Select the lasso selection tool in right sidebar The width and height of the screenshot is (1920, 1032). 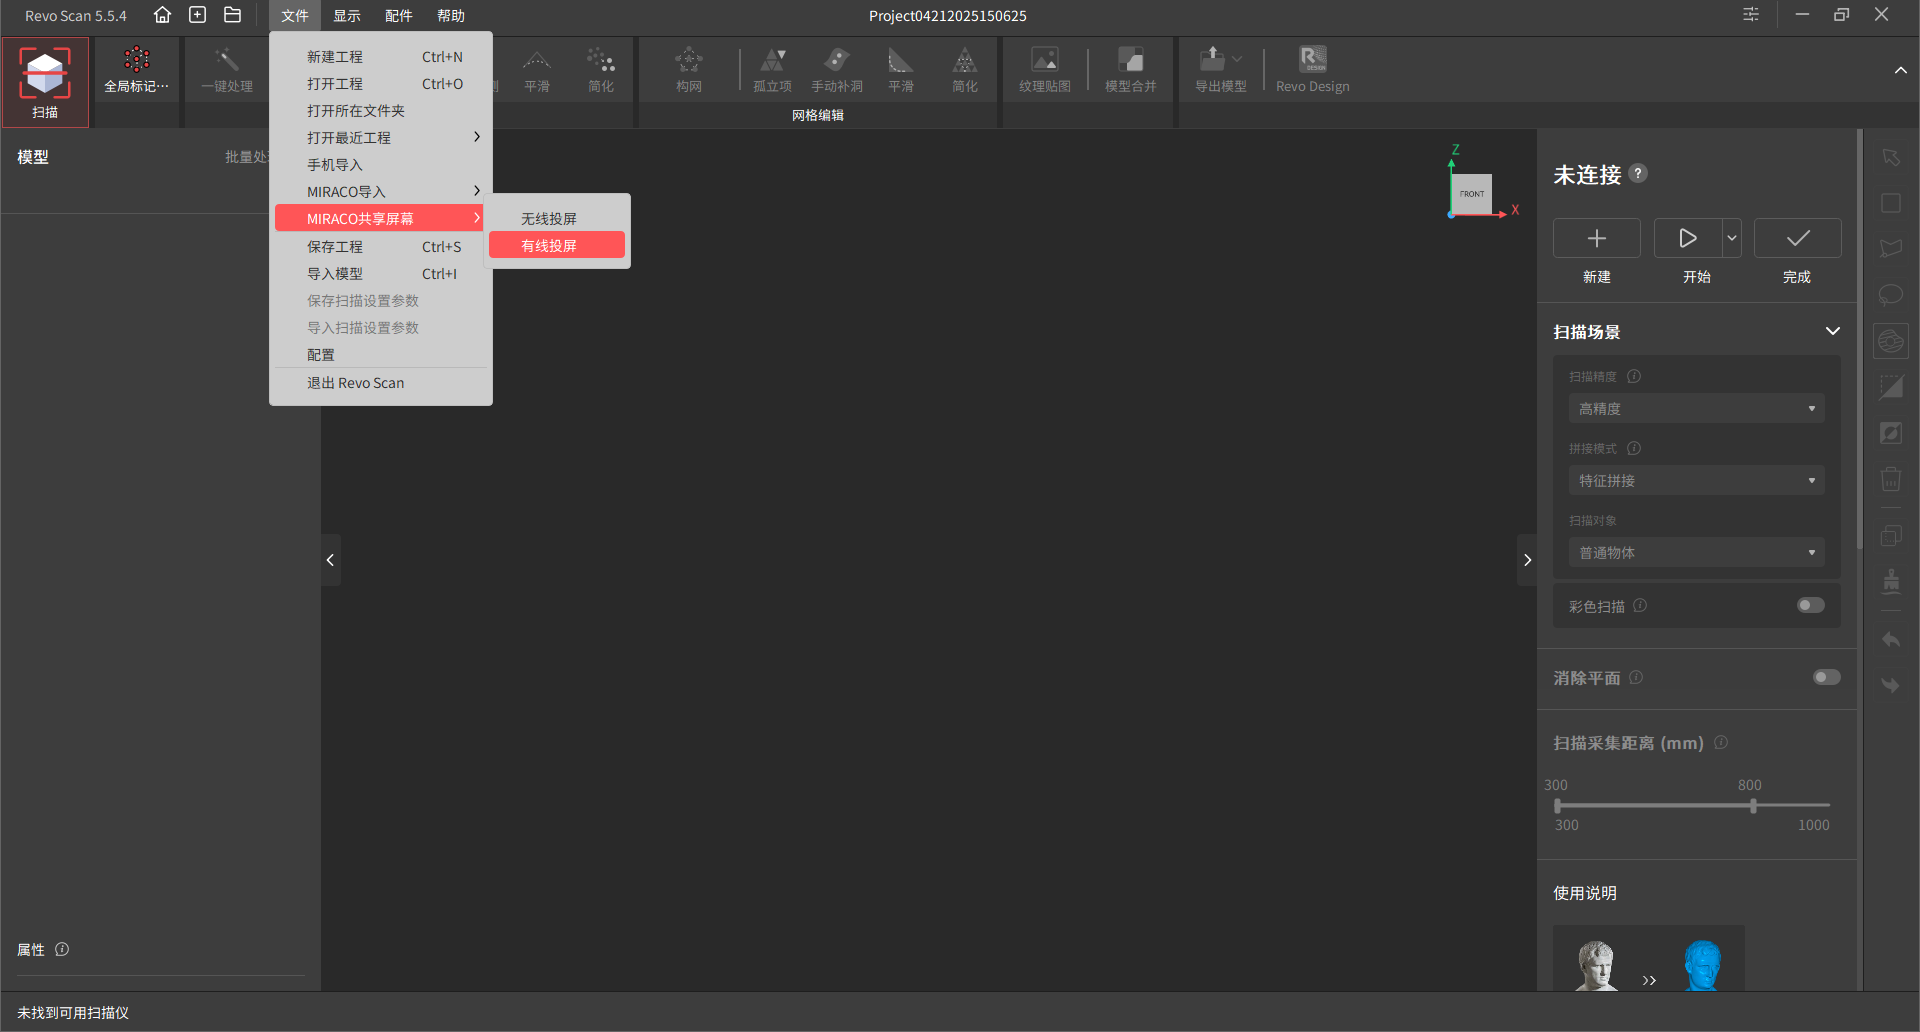[x=1891, y=294]
